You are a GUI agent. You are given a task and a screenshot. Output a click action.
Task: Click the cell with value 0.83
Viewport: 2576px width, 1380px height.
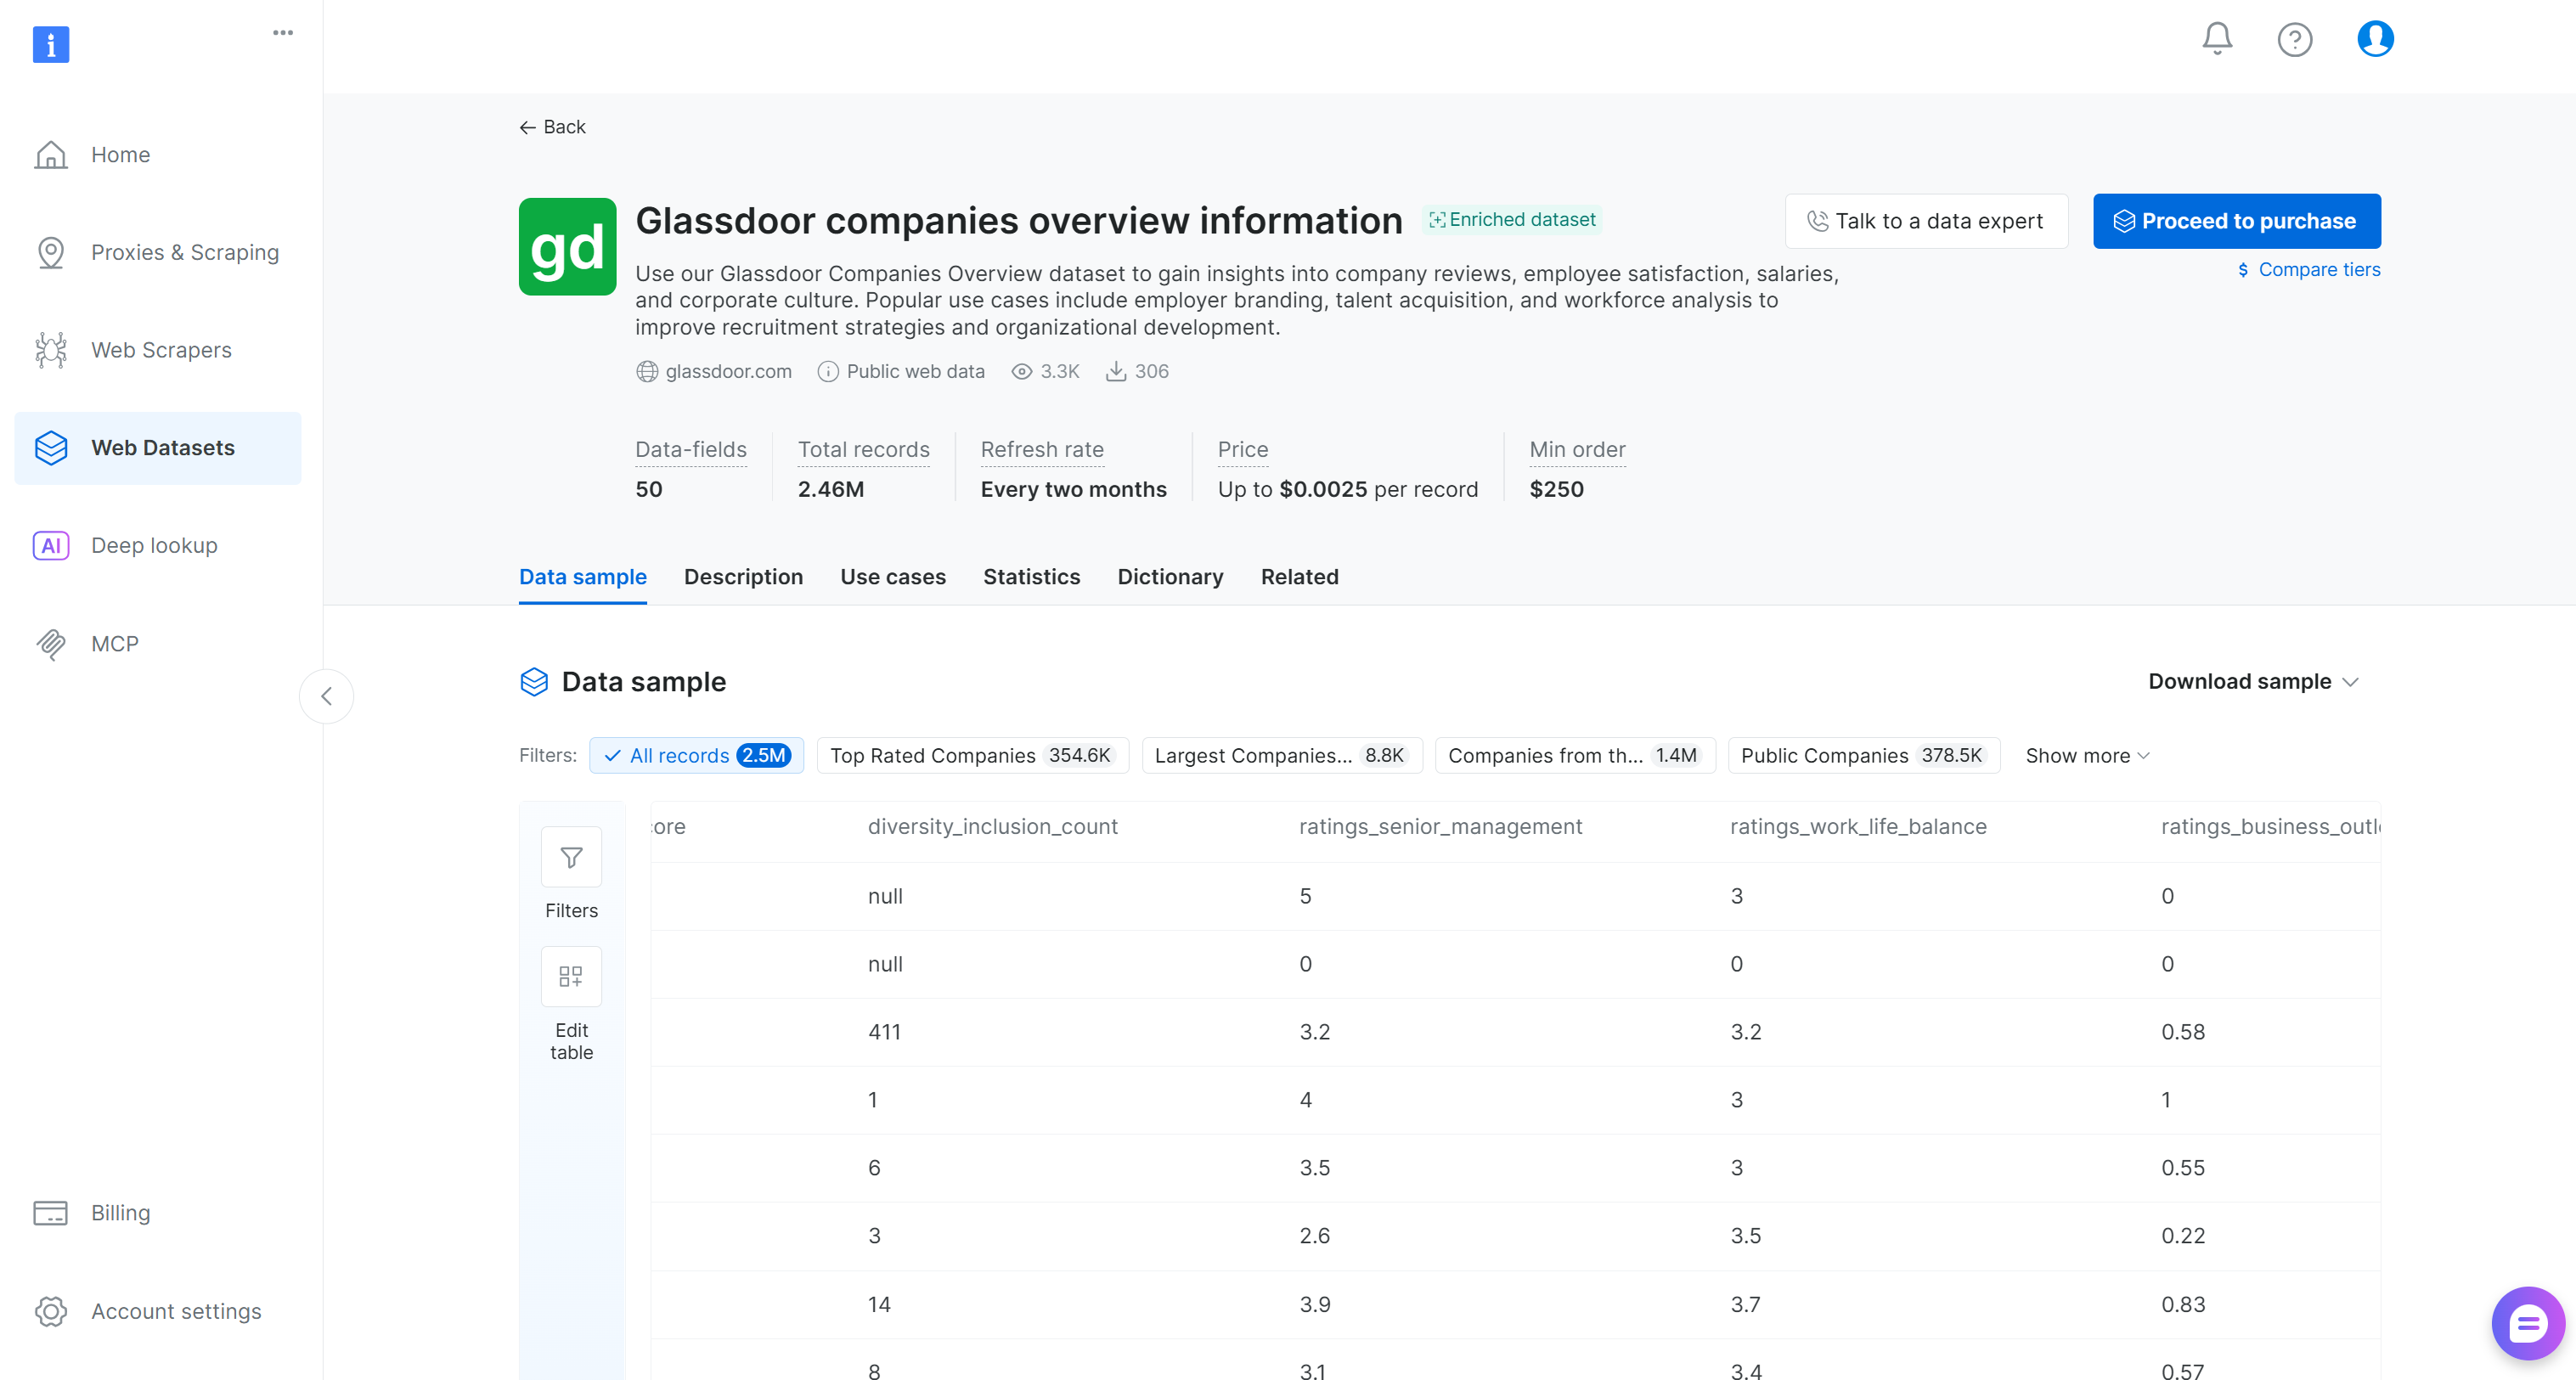click(2183, 1304)
